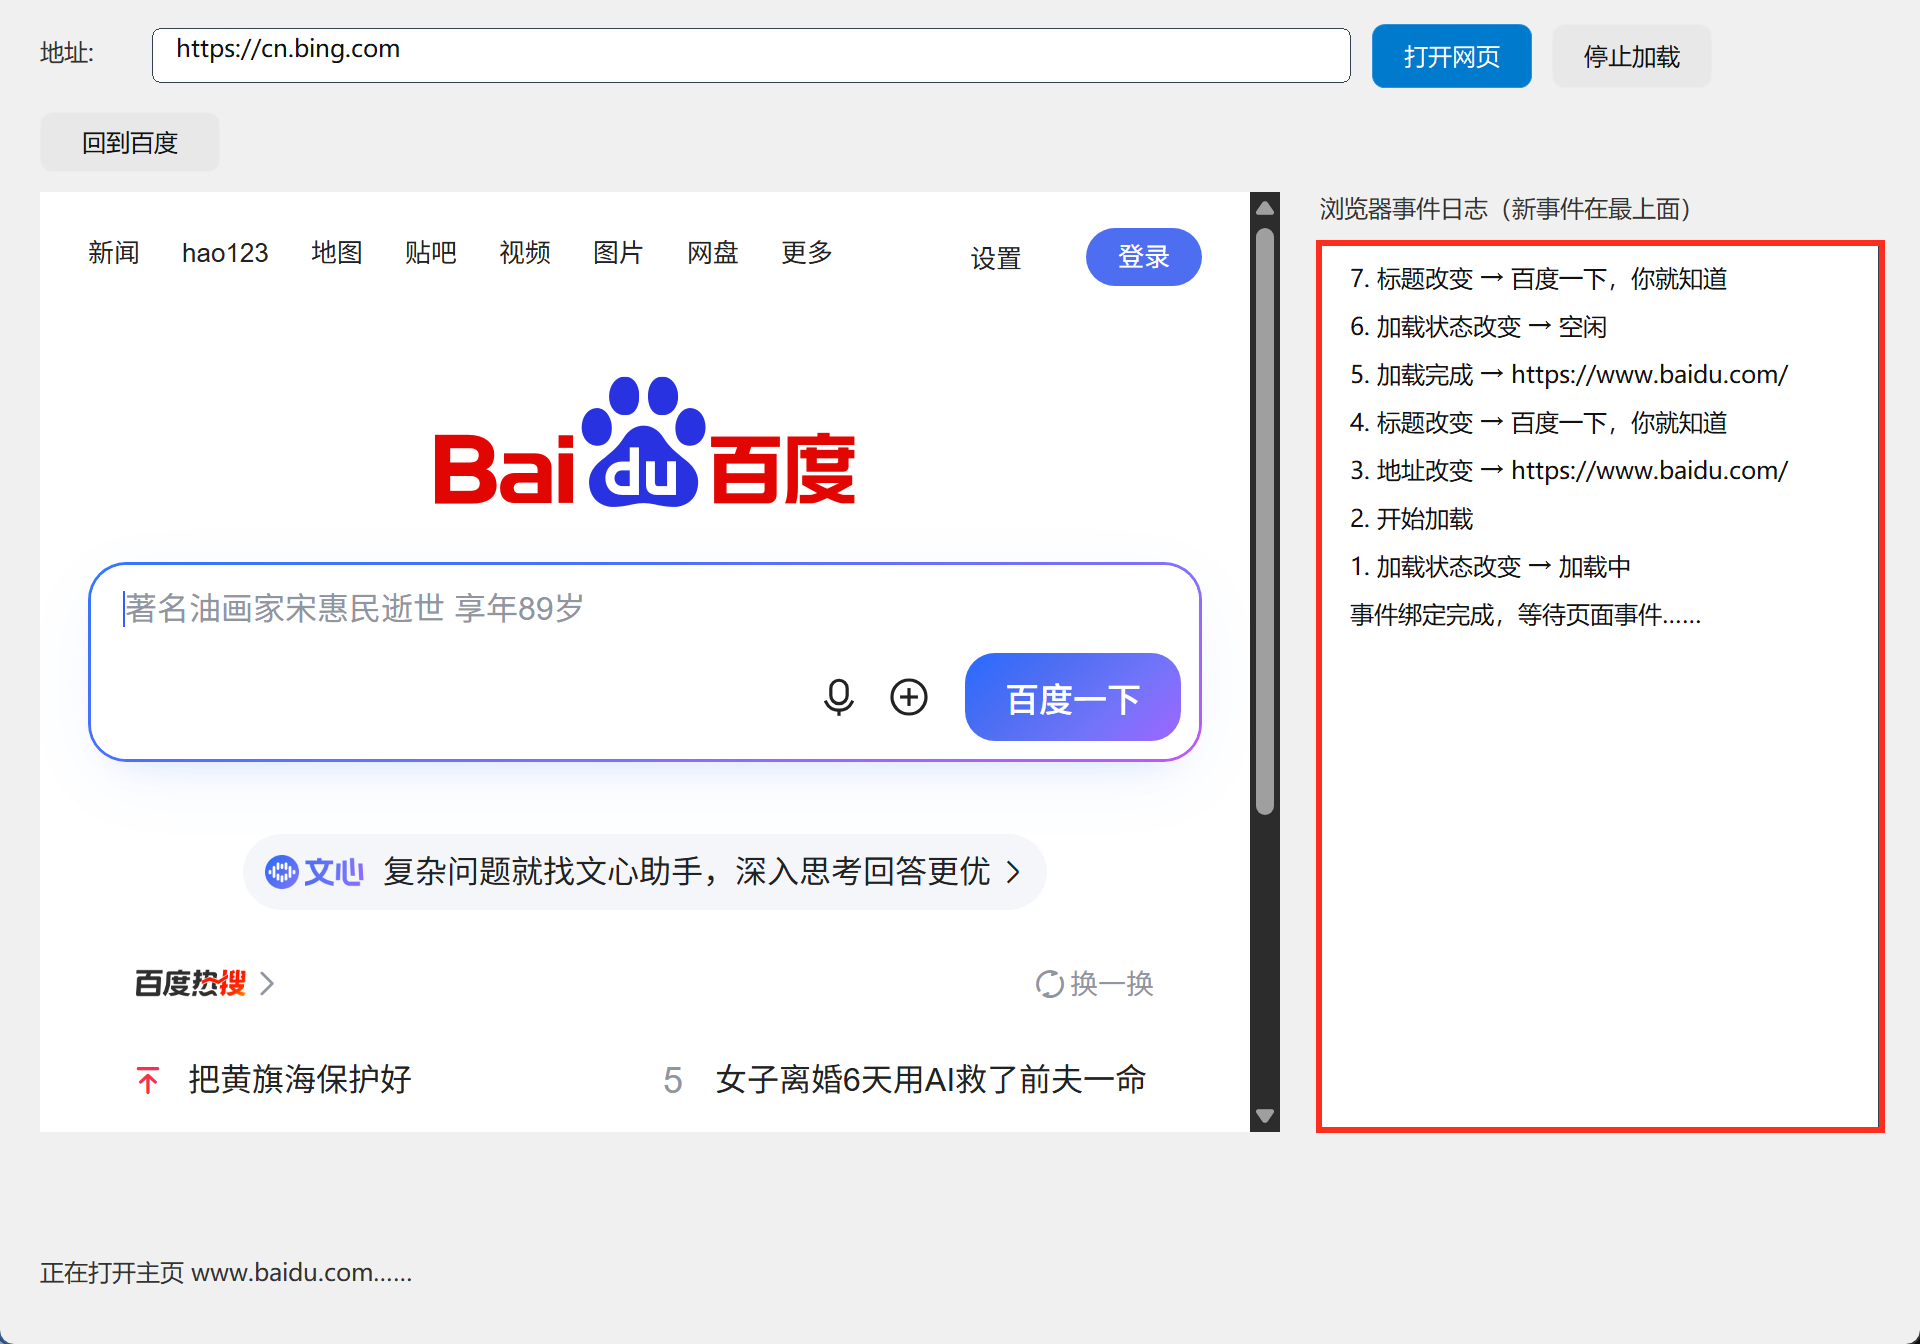Open hot search 女子离婚6天用AI救了前夫一命
Viewport: 1920px width, 1344px height.
pos(930,1080)
